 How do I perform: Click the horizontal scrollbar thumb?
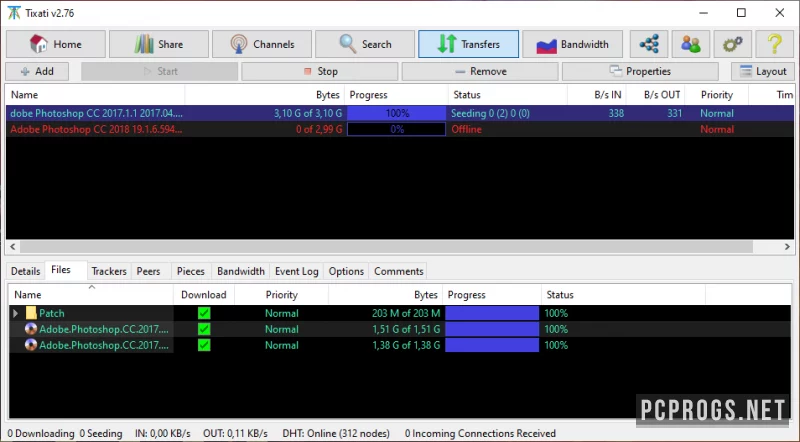[386, 247]
